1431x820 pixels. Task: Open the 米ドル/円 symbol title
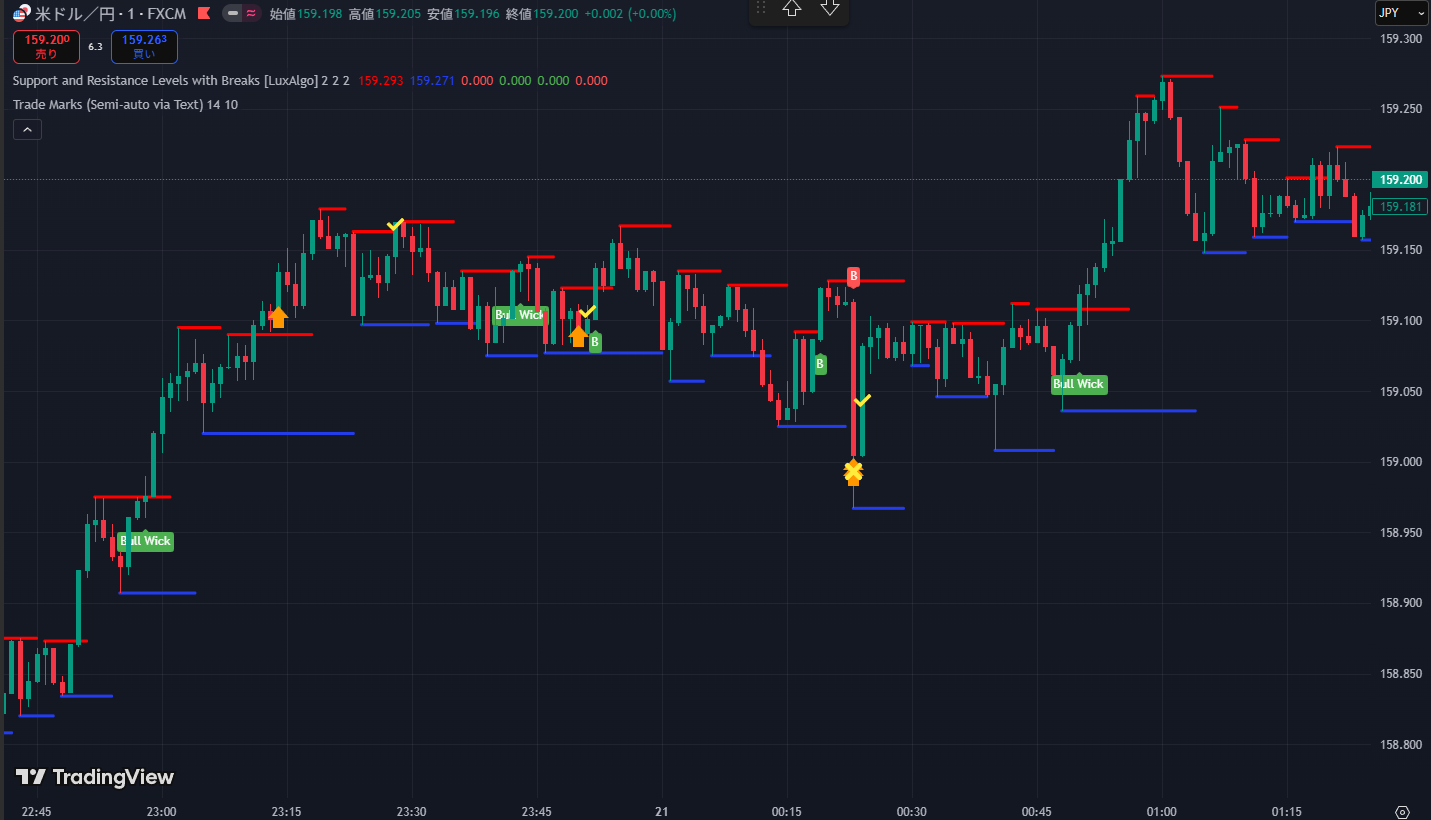click(110, 14)
